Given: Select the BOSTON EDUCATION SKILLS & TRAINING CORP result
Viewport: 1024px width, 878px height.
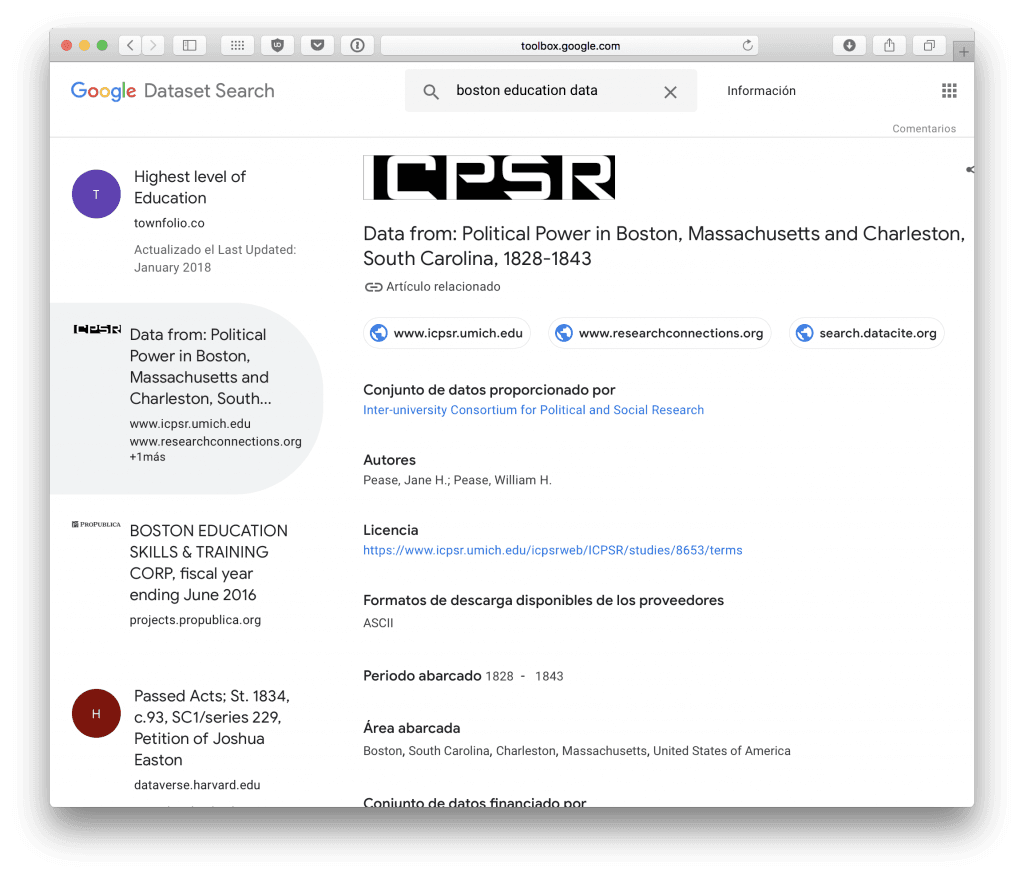Looking at the screenshot, I should [187, 574].
